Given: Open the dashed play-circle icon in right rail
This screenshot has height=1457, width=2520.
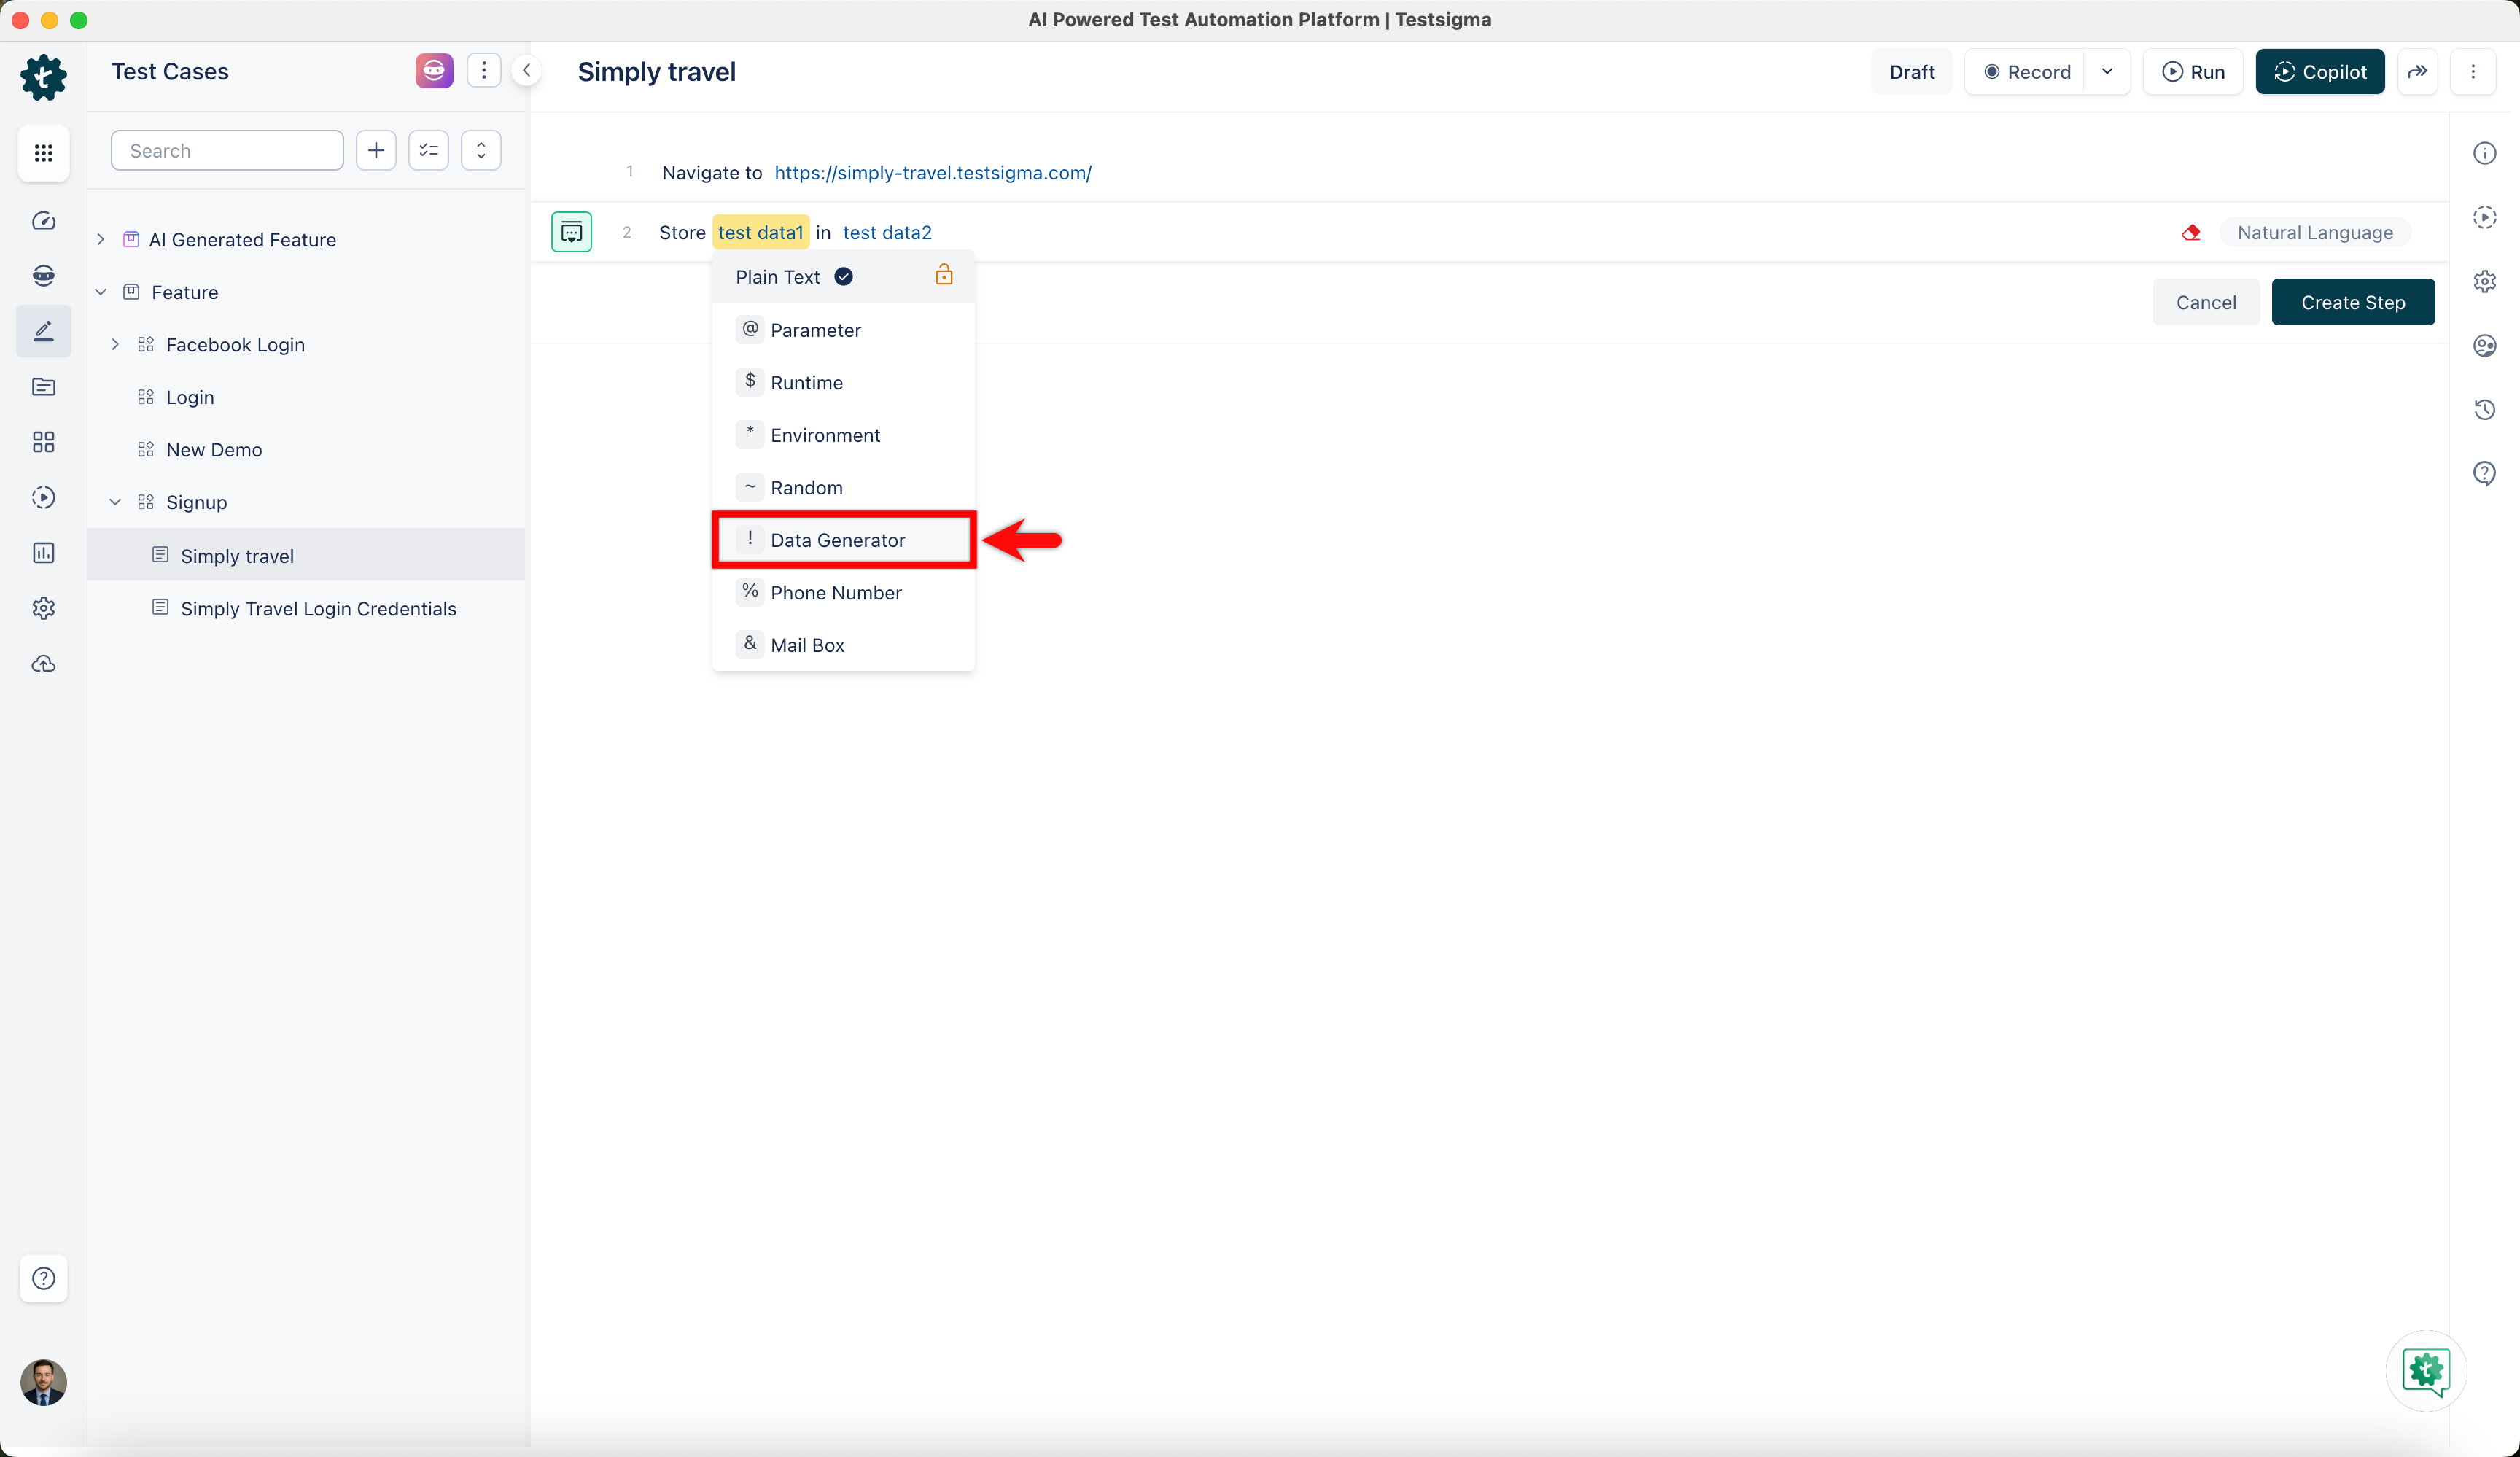Looking at the screenshot, I should (2485, 217).
